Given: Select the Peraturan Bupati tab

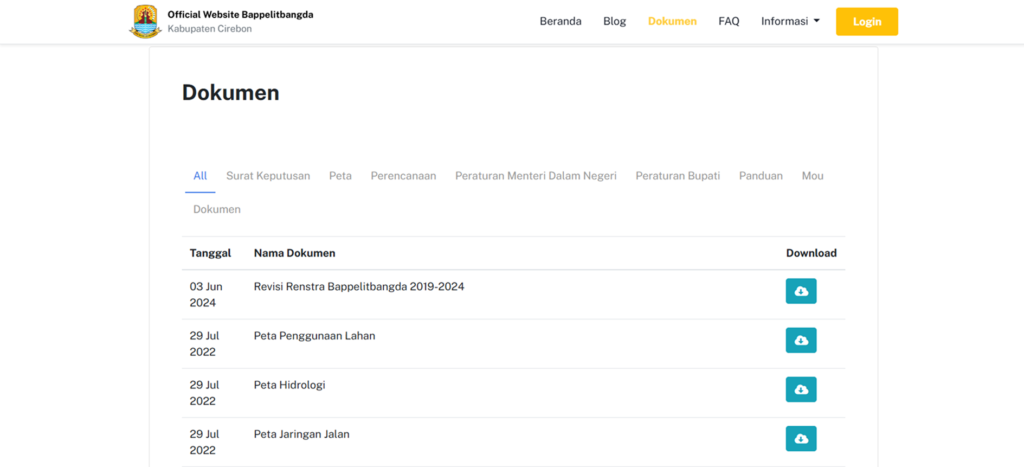Looking at the screenshot, I should coord(678,176).
